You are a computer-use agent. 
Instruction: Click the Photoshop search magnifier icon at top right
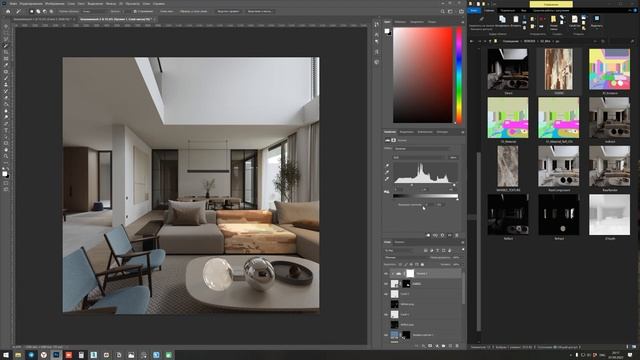443,11
